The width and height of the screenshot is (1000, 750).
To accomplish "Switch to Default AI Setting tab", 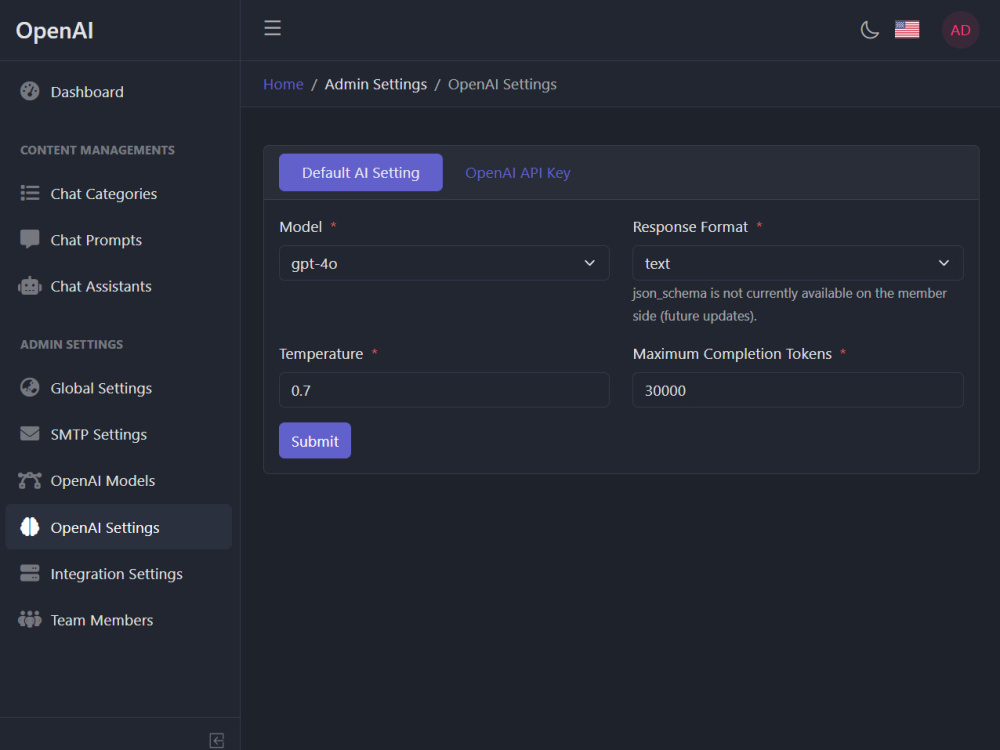I will tap(360, 172).
